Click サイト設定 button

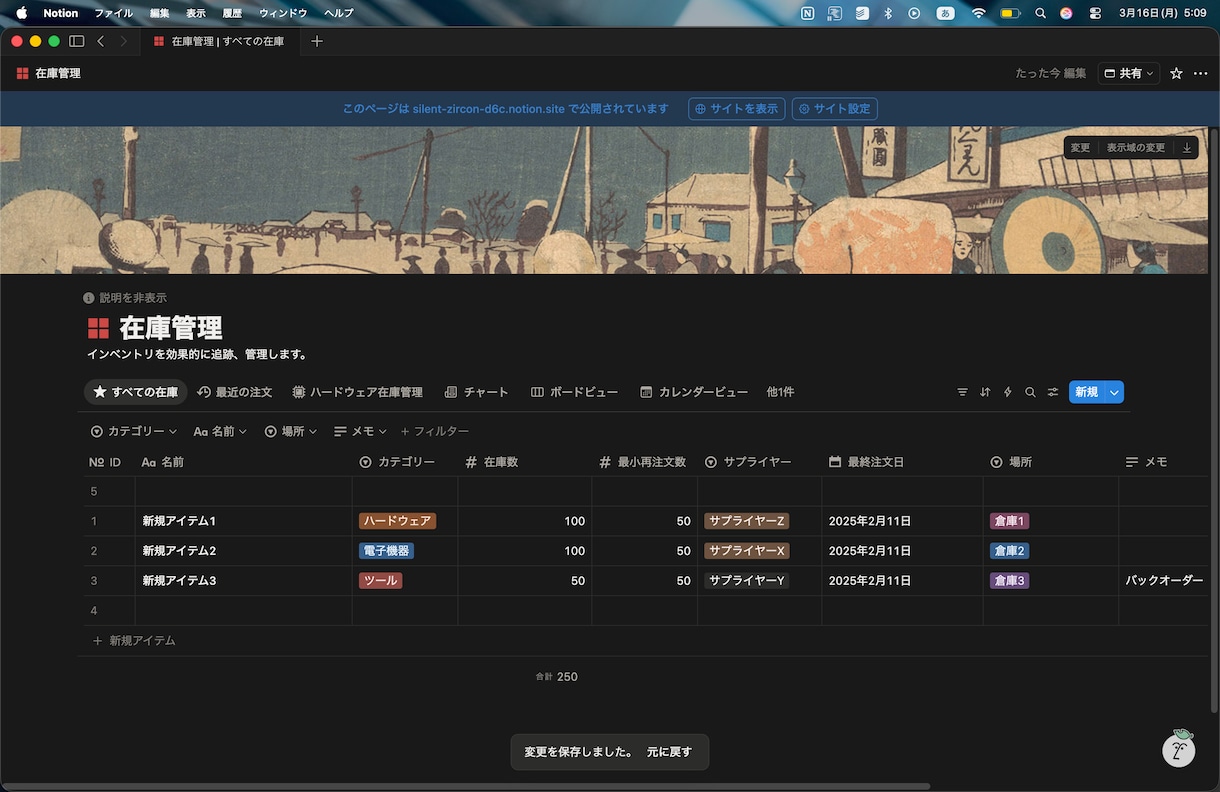pos(834,109)
